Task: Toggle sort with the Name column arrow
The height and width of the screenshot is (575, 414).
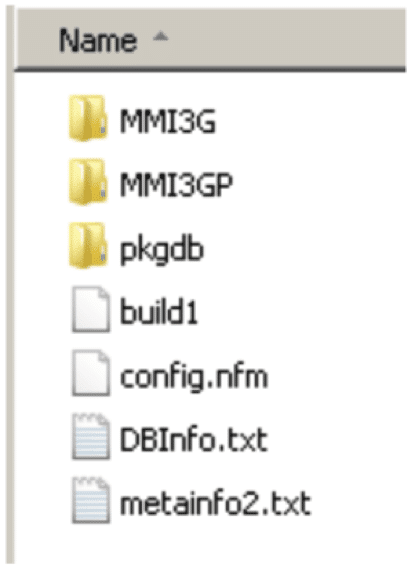Action: 160,37
